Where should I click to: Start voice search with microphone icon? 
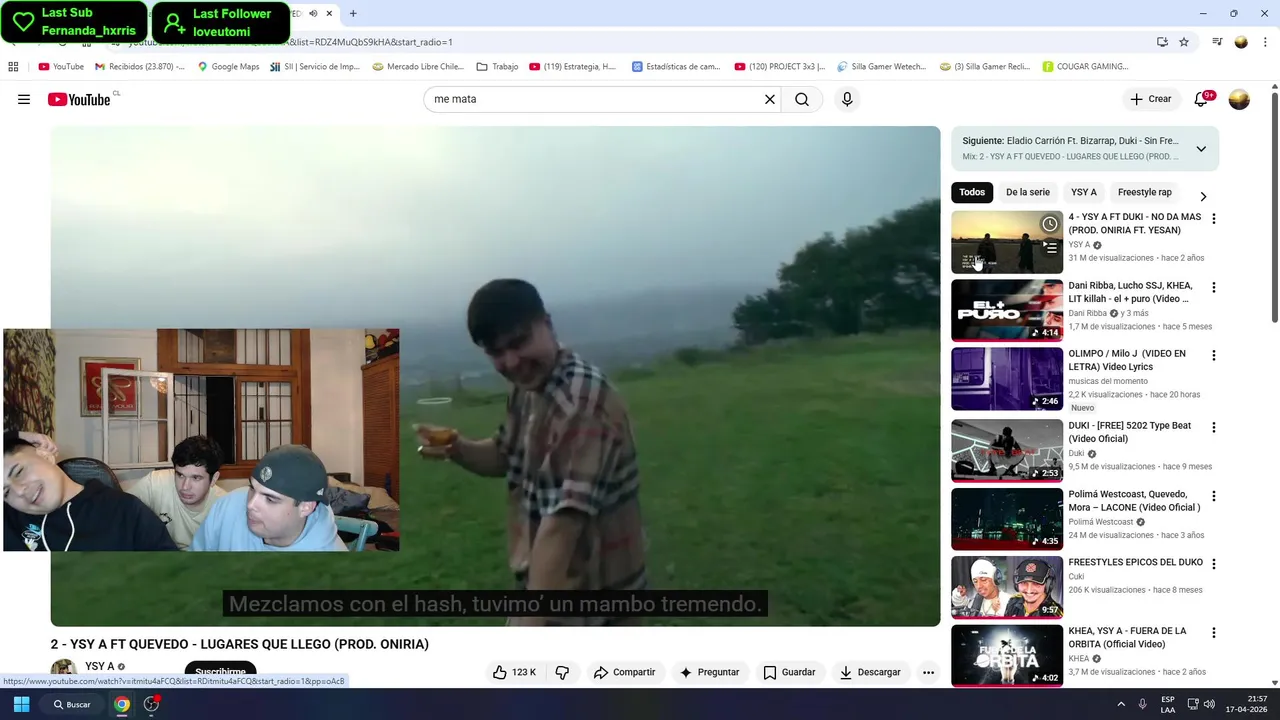point(847,99)
